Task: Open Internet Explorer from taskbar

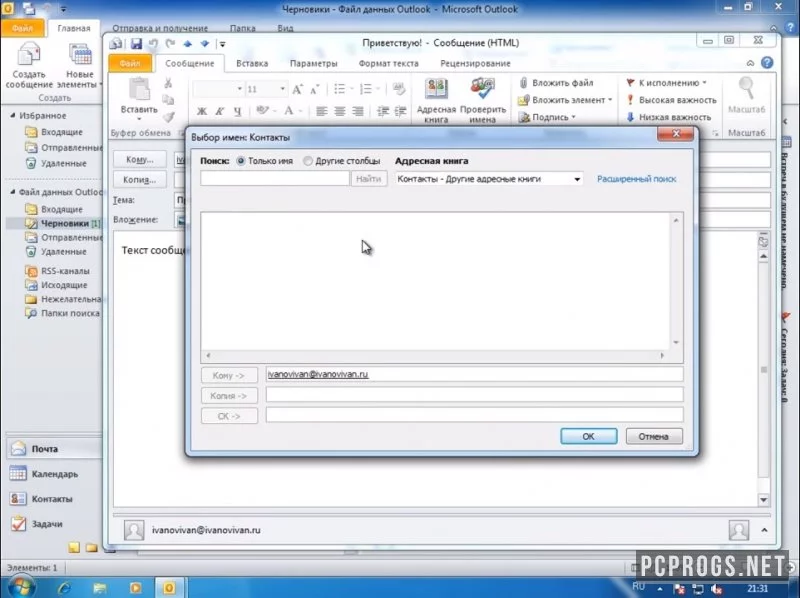Action: pos(65,588)
